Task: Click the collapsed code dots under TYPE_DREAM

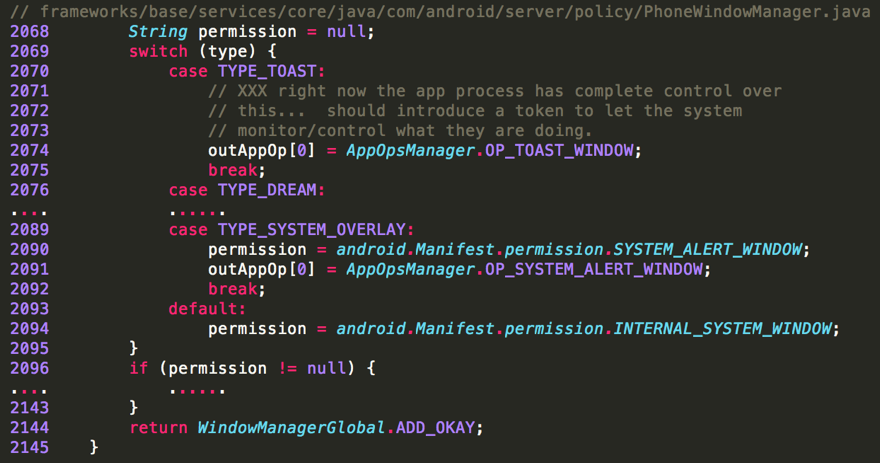Action: click(x=196, y=211)
